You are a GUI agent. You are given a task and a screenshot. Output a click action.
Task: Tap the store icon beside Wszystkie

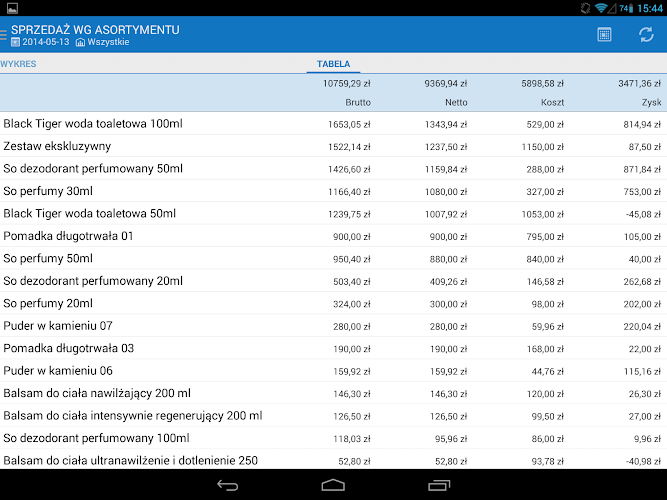pyautogui.click(x=80, y=42)
